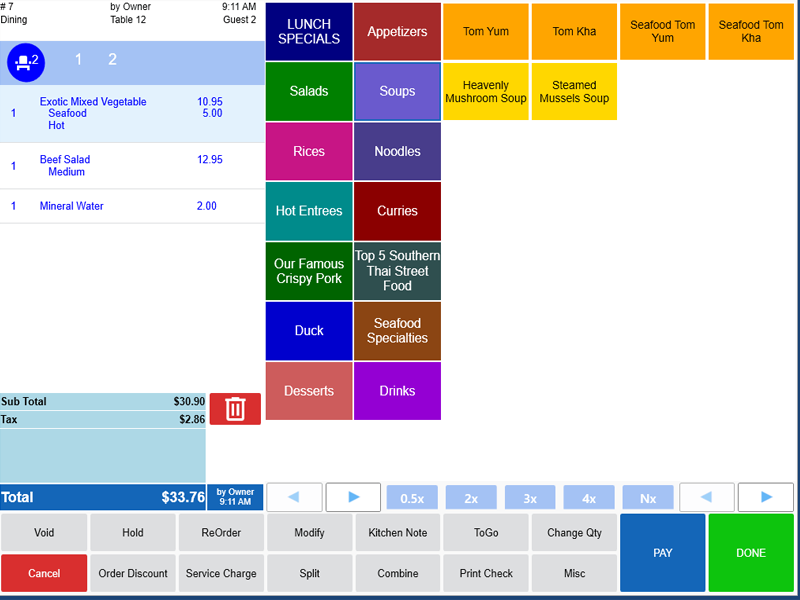Viewport: 800px width, 600px height.
Task: Click the white left arrow beside the 0.5x row
Action: coord(295,497)
